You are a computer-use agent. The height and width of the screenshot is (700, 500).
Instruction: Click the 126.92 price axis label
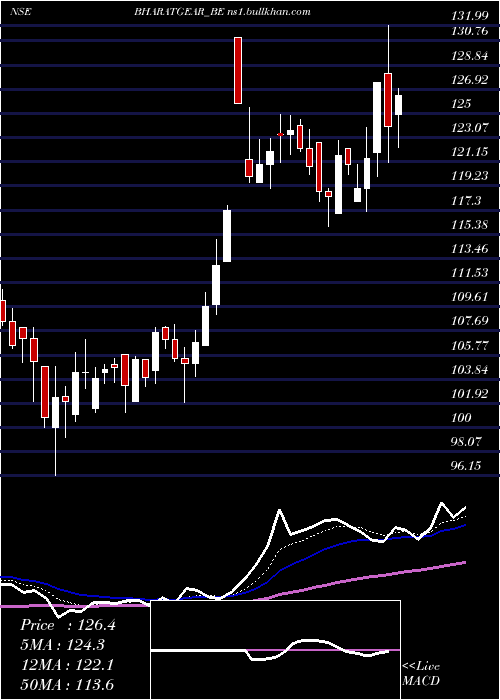tap(468, 81)
